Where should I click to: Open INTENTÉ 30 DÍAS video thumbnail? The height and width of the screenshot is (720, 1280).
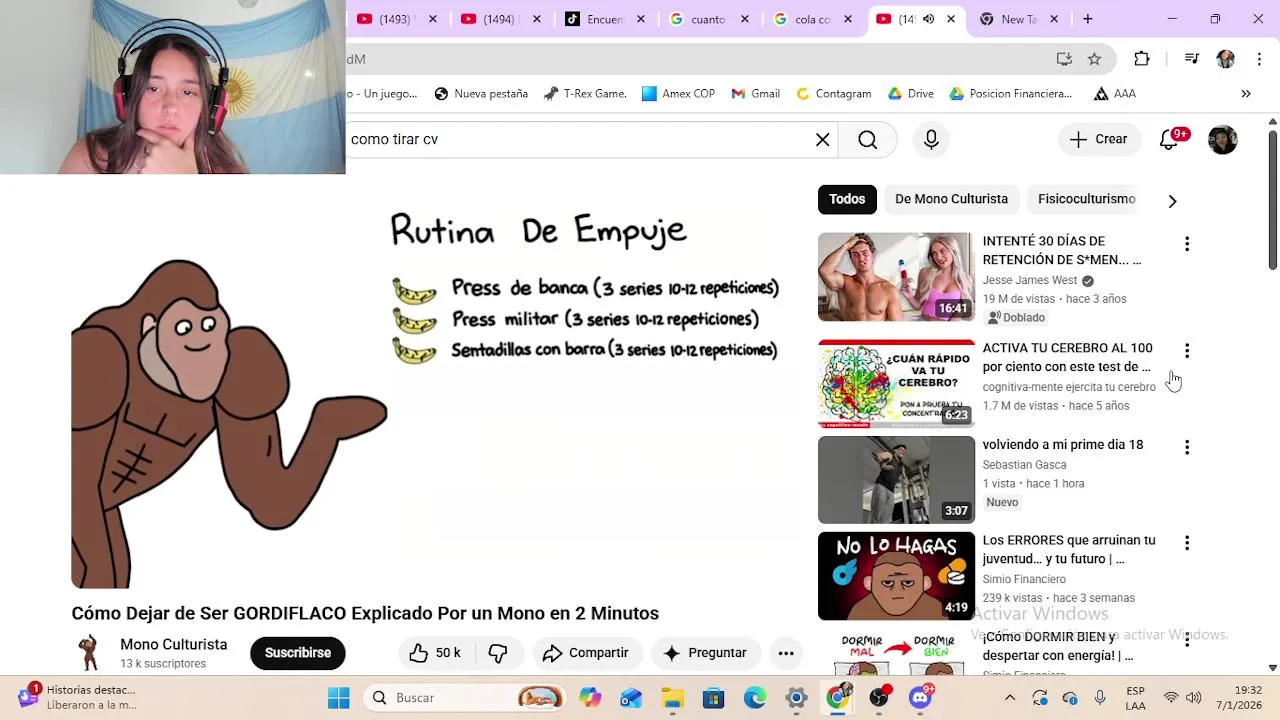896,277
